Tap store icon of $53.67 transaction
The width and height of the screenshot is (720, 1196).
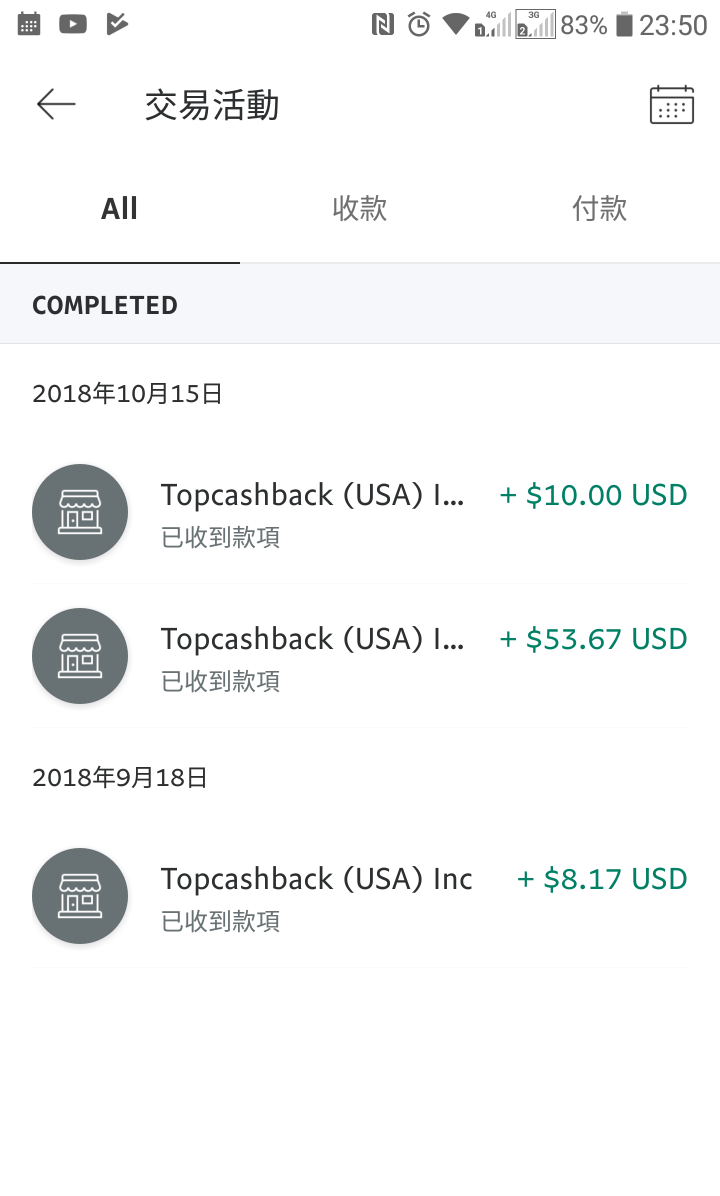[x=80, y=656]
